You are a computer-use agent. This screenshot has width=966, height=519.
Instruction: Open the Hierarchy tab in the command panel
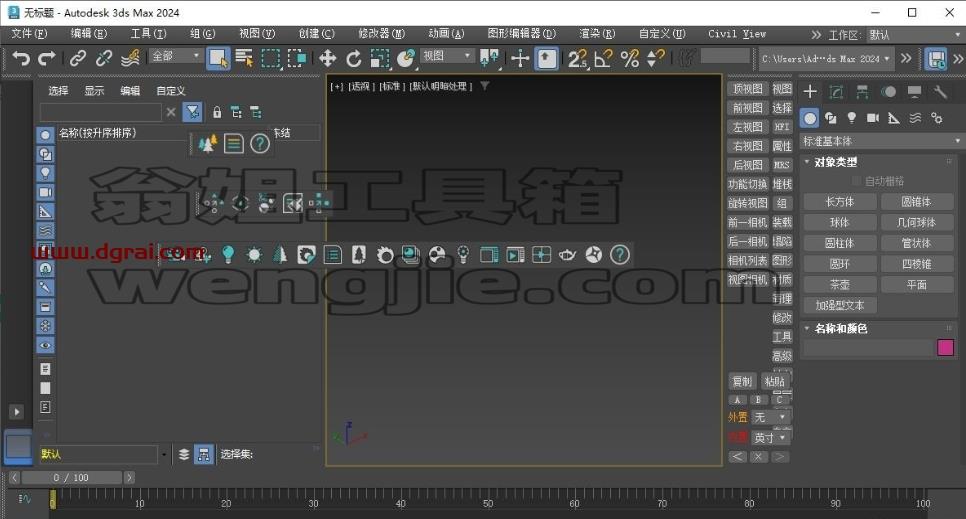click(x=862, y=92)
